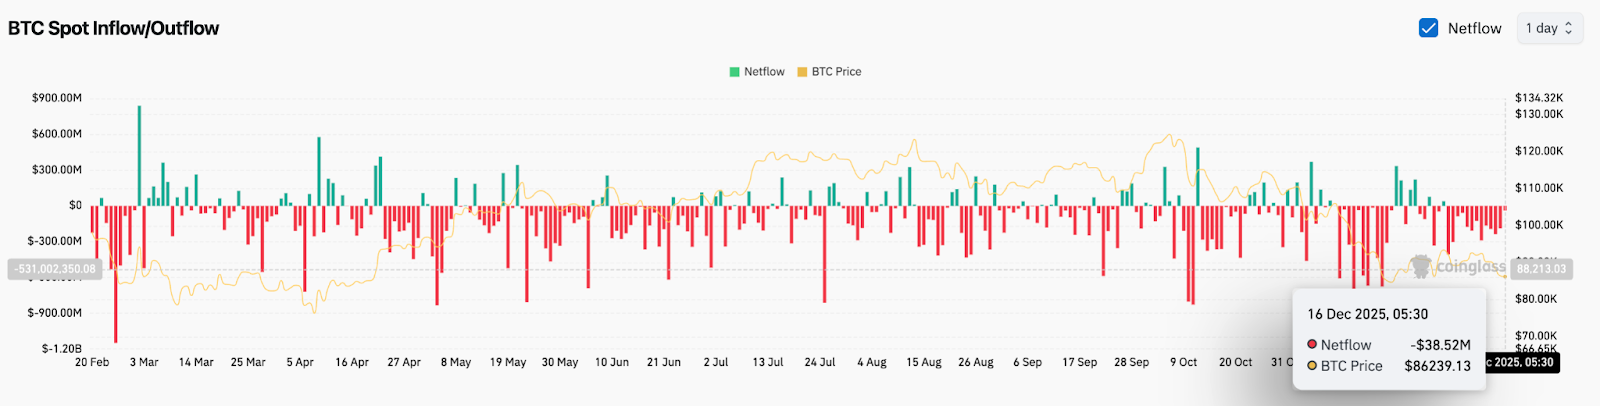Select the tallest green bar near 3 Mar
Screen dimensions: 1600x406
[139, 155]
